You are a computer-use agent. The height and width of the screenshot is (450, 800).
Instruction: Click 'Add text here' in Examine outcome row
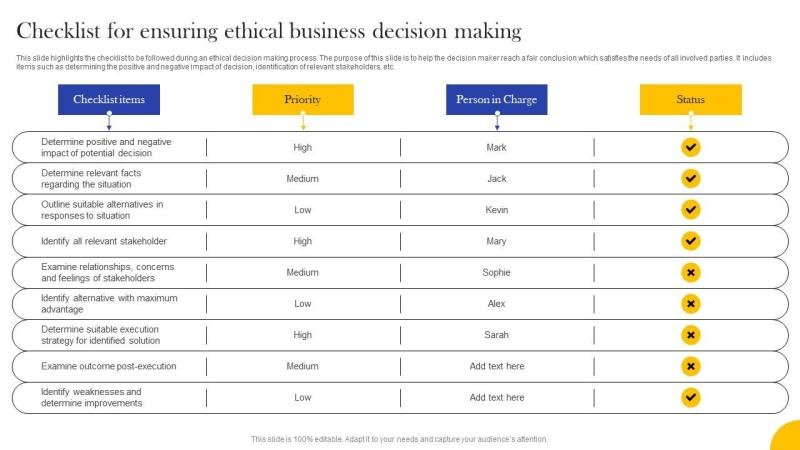tap(497, 366)
